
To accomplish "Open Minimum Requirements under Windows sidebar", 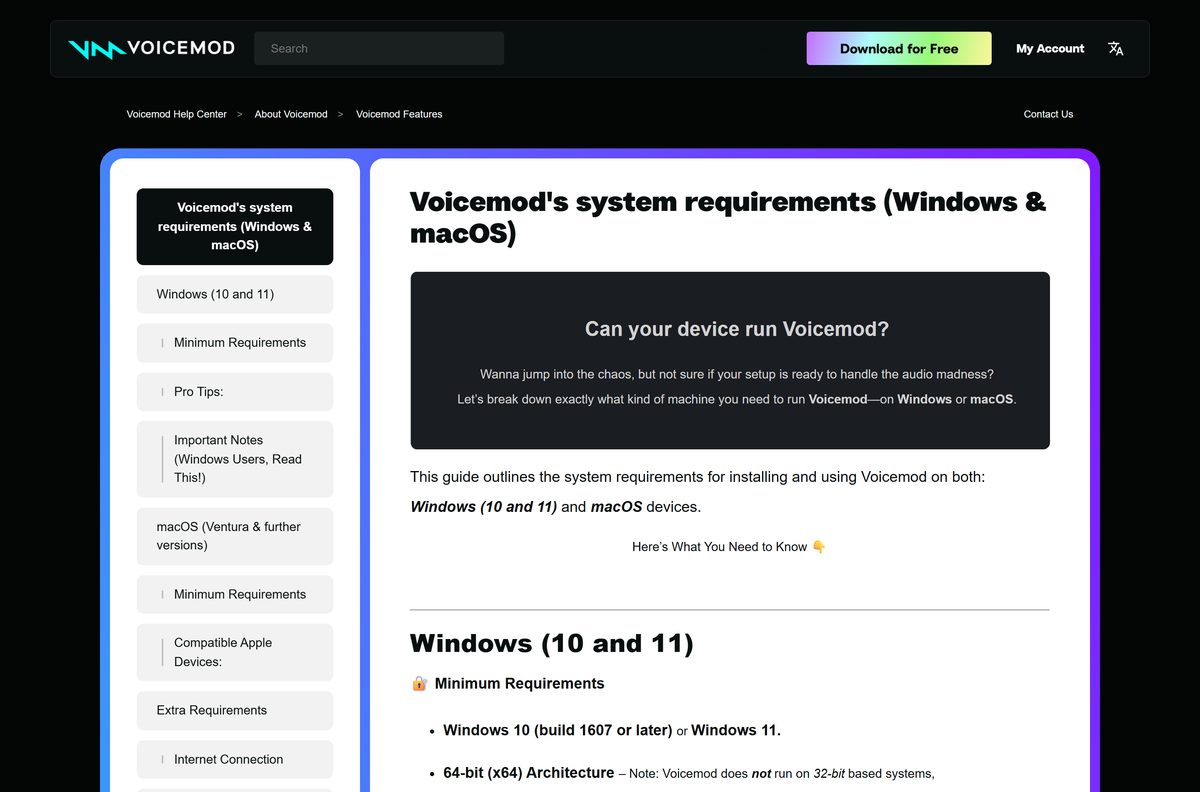I will (235, 342).
